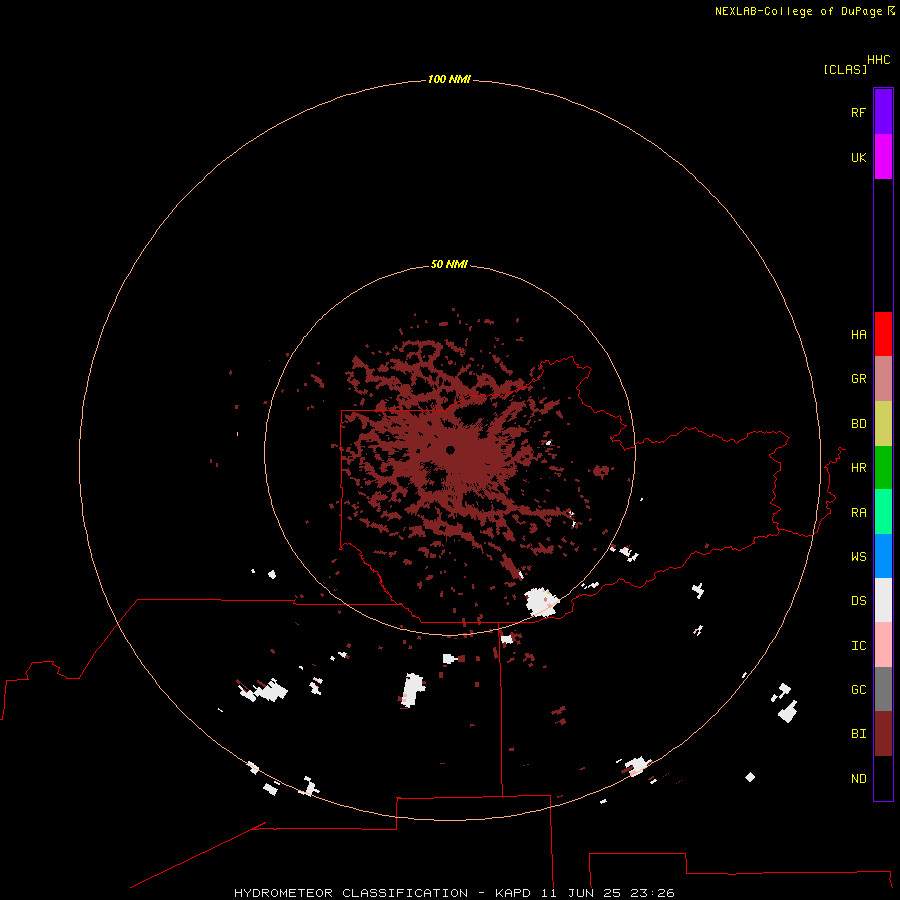Click the RF purple legend swatch
This screenshot has width=900, height=900.
pos(883,112)
